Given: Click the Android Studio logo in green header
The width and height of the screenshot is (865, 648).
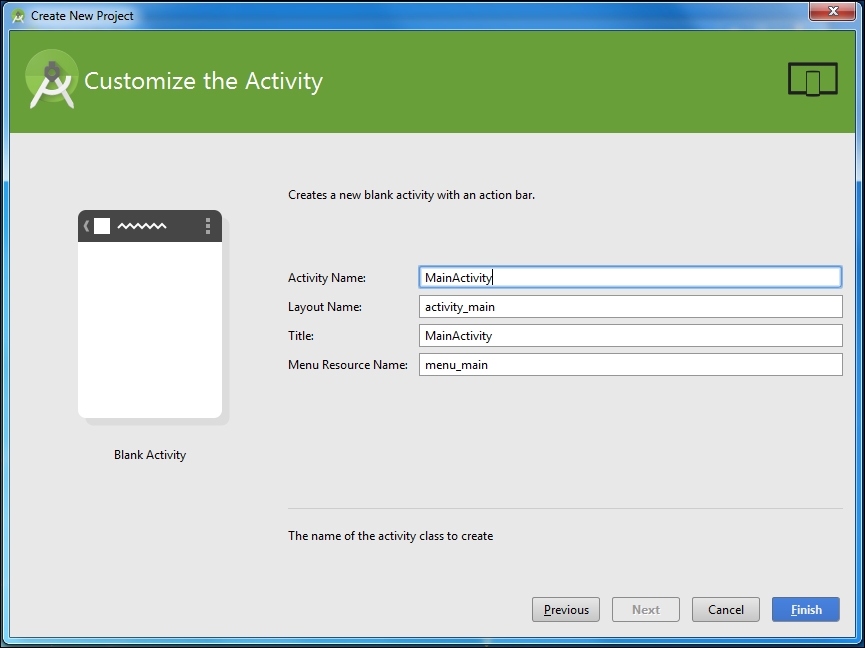Looking at the screenshot, I should coord(52,81).
